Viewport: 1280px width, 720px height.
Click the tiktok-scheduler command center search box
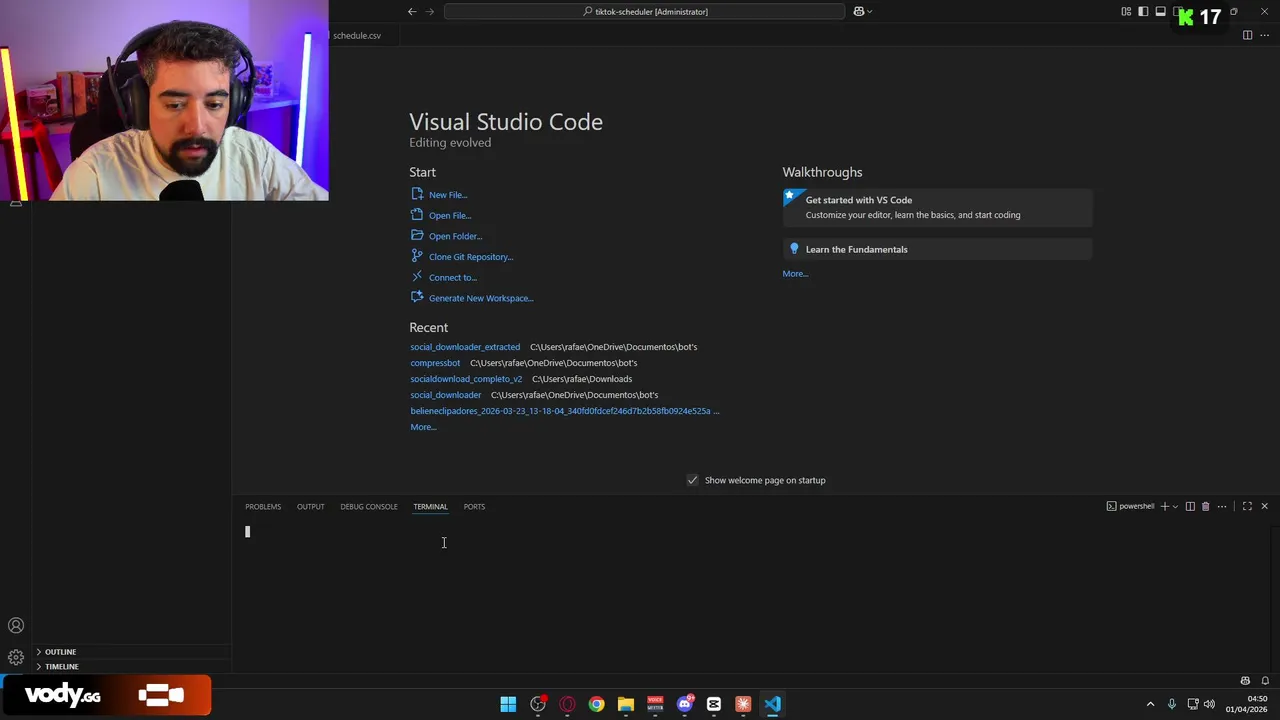click(x=645, y=11)
